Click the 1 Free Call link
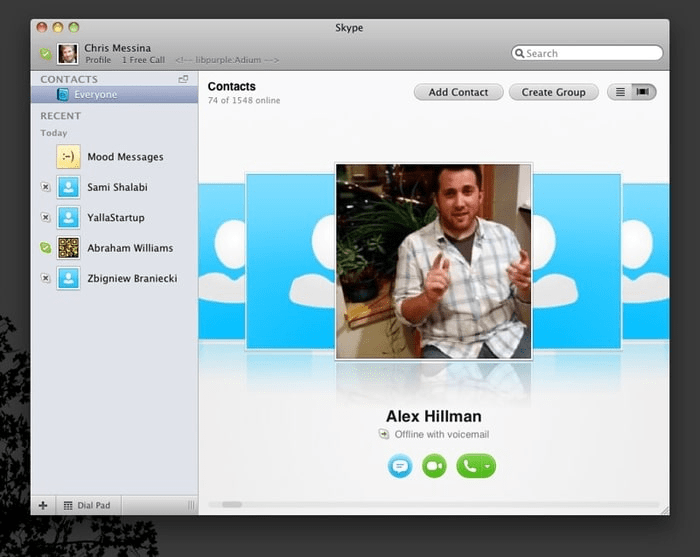The height and width of the screenshot is (557, 700). pos(143,60)
